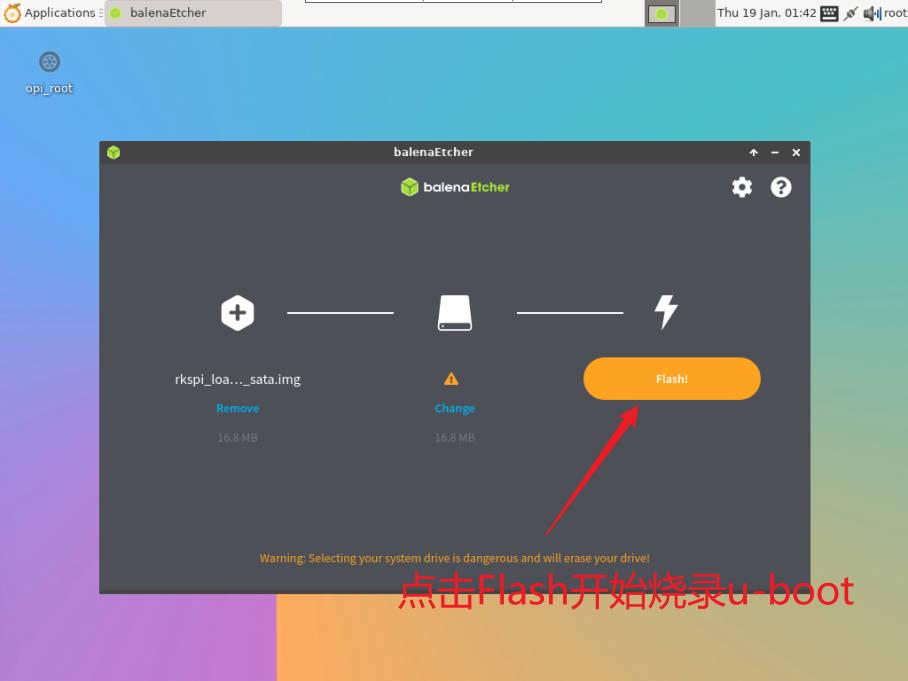The width and height of the screenshot is (908, 681).
Task: Select the second workspace switcher box
Action: (697, 13)
